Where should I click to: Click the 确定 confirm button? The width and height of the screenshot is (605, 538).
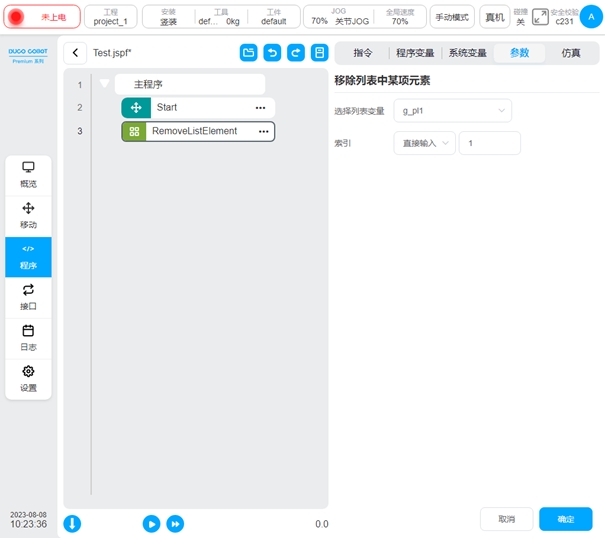click(565, 519)
